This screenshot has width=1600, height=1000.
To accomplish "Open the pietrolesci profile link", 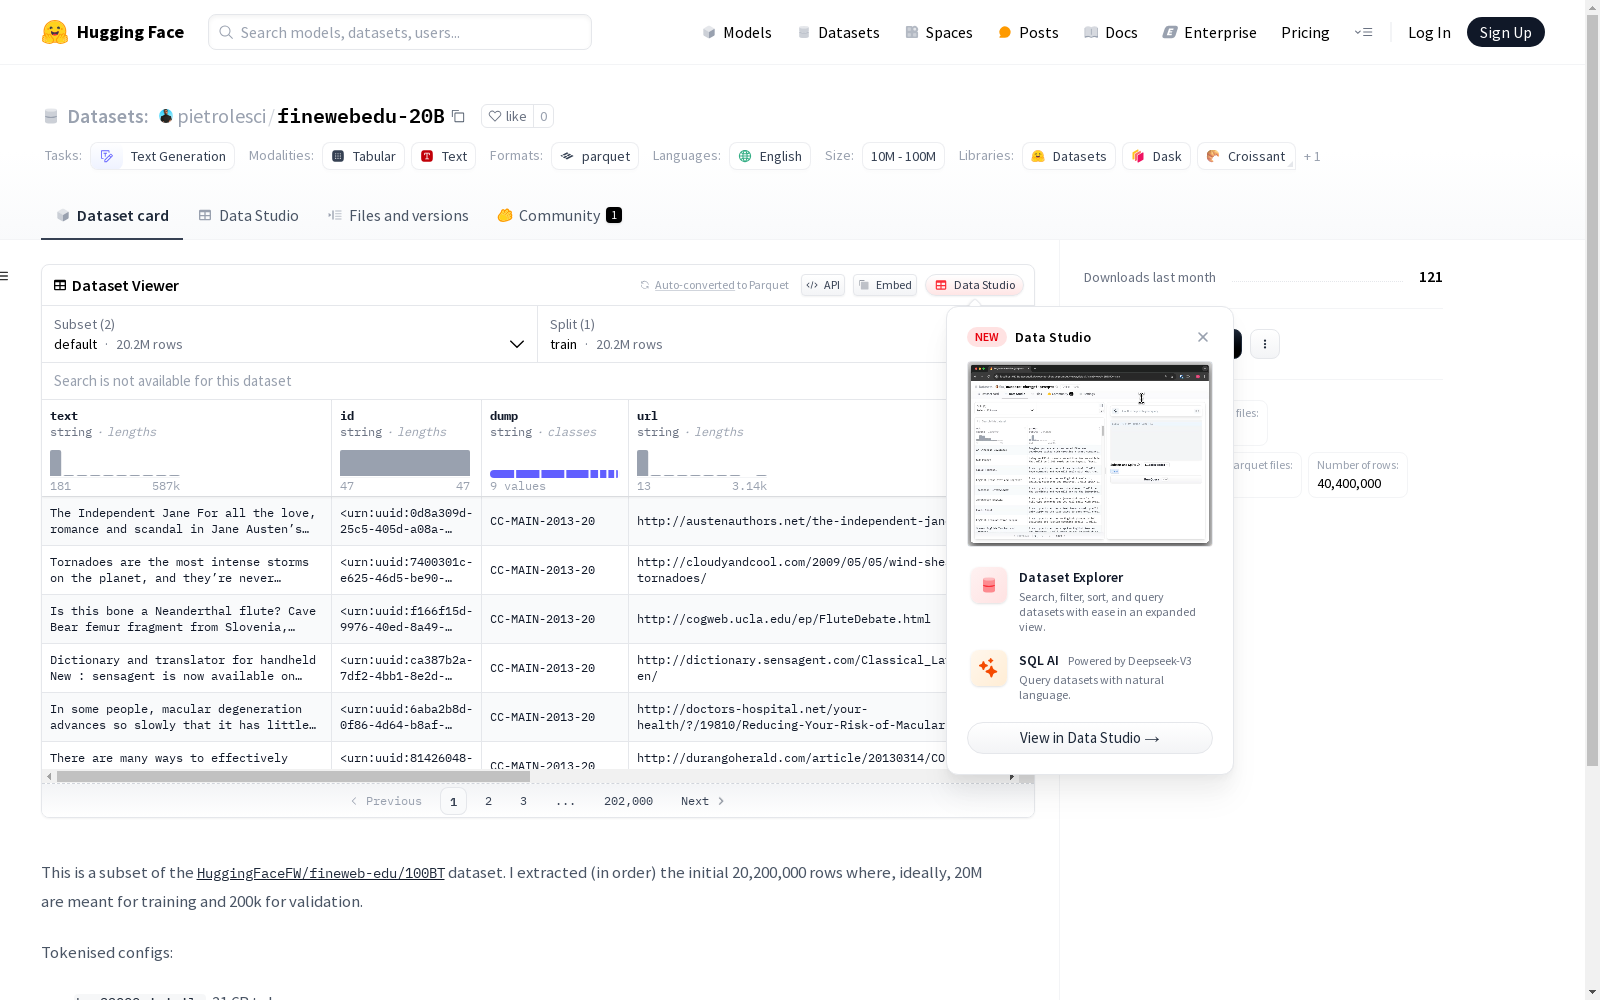I will (222, 116).
